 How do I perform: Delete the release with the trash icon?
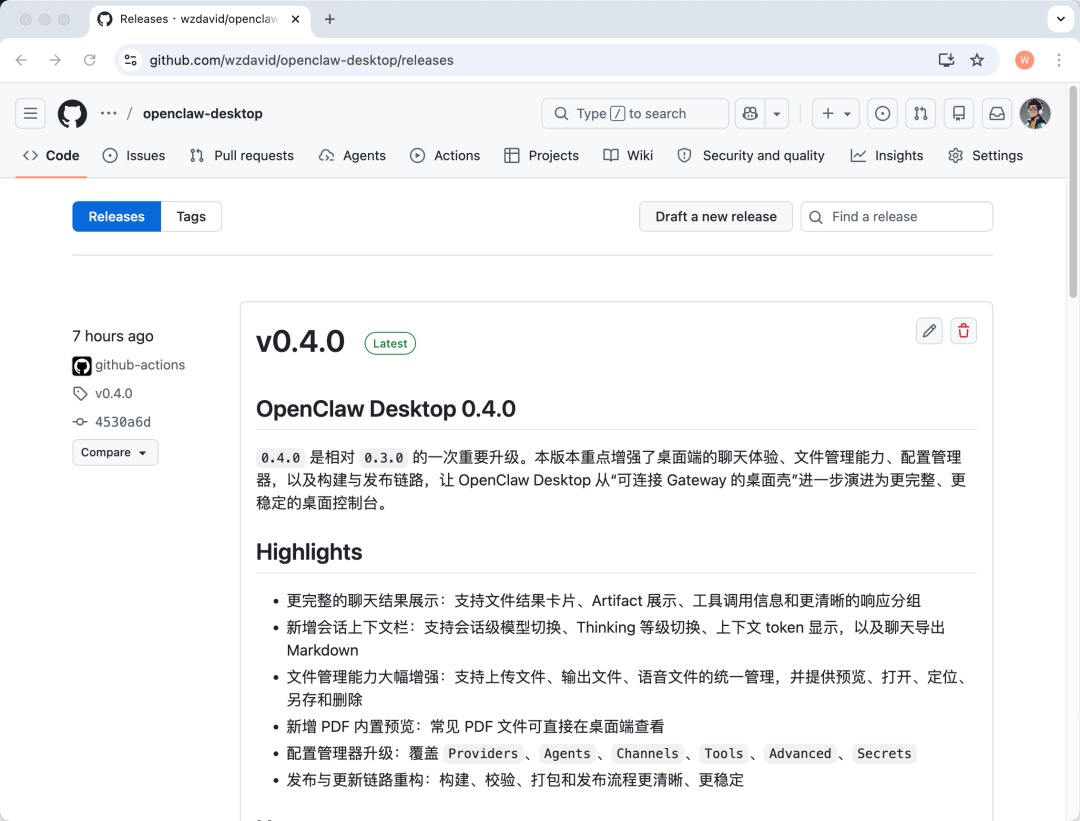pyautogui.click(x=964, y=331)
